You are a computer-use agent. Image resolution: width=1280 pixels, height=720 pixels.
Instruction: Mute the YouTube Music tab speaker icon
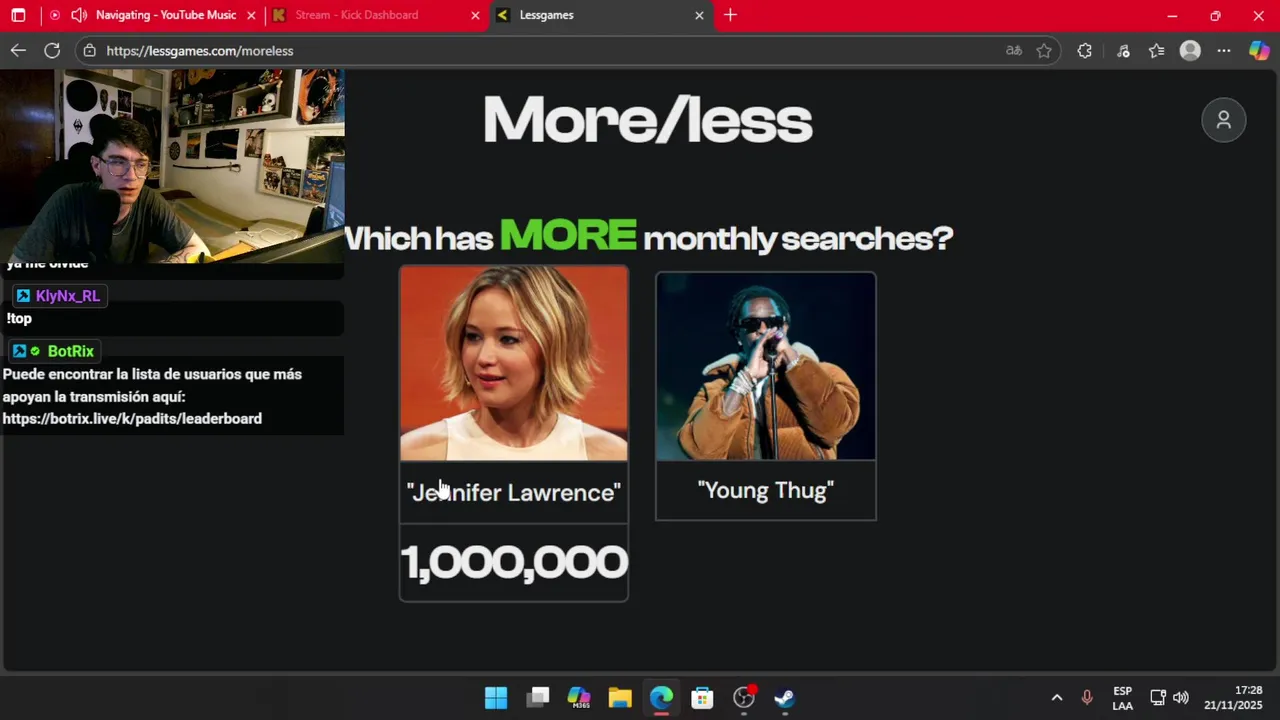click(x=79, y=15)
